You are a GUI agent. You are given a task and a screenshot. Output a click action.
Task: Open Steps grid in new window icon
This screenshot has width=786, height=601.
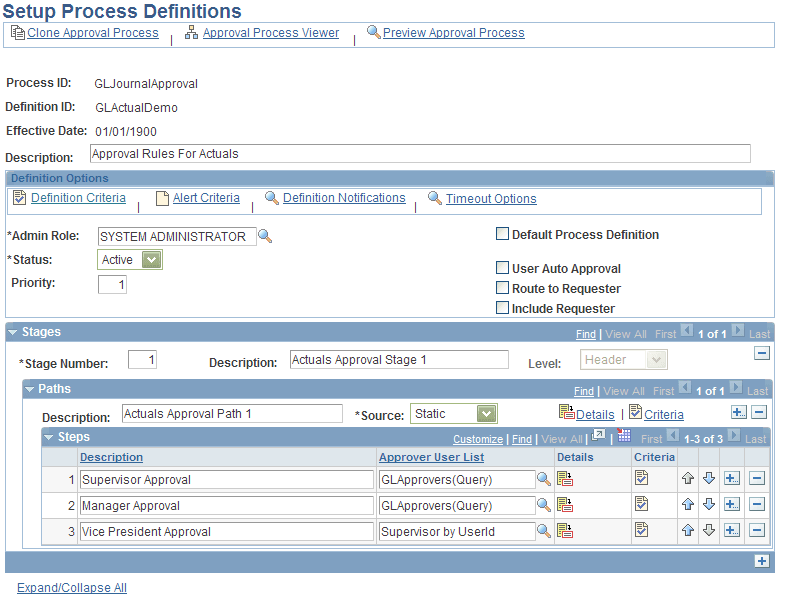click(x=599, y=435)
